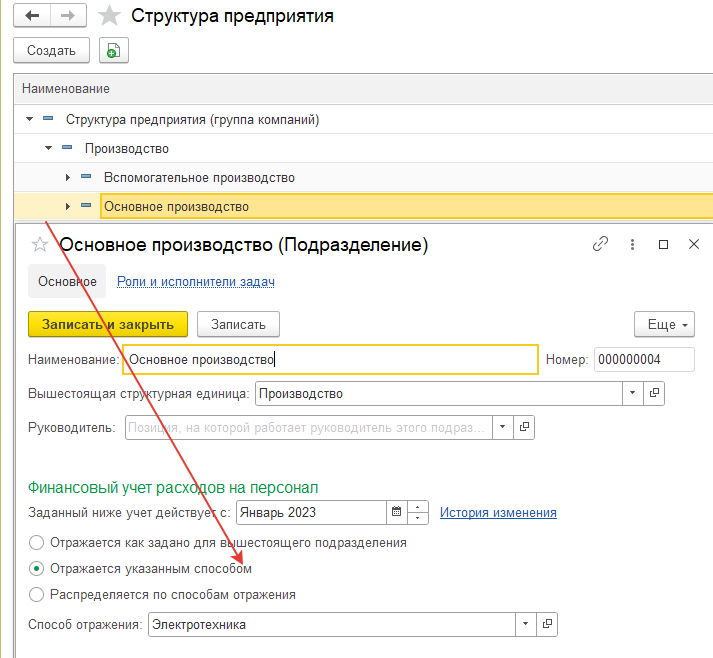This screenshot has width=713, height=658.
Task: Open calendar picker for Январь 2023
Action: point(397,512)
